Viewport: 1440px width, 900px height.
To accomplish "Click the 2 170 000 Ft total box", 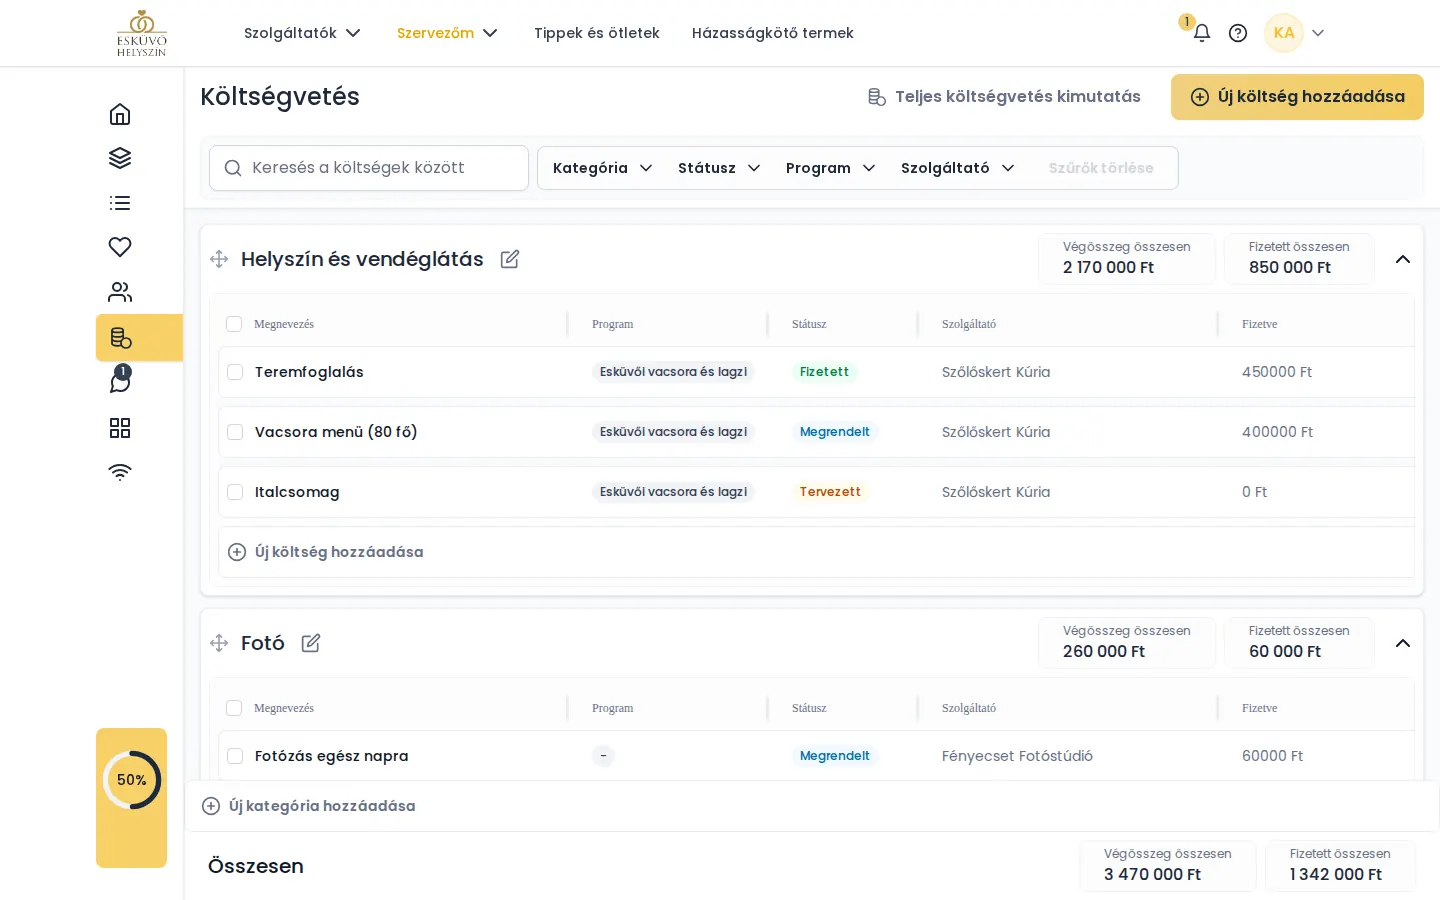I will coord(1127,259).
